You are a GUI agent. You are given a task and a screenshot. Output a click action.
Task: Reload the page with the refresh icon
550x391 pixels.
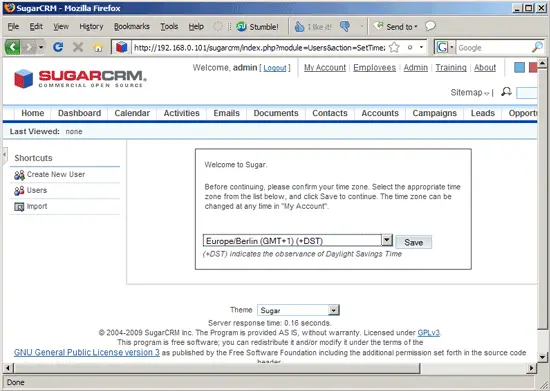[x=58, y=47]
